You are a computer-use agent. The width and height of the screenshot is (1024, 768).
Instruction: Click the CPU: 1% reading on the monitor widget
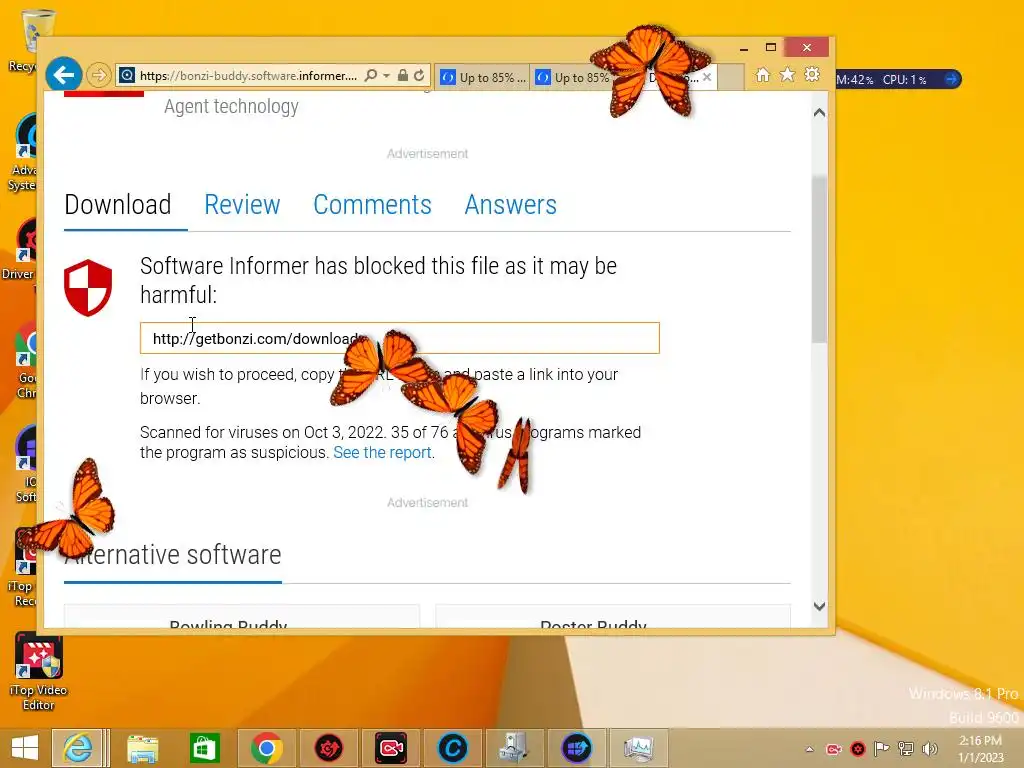click(x=904, y=80)
